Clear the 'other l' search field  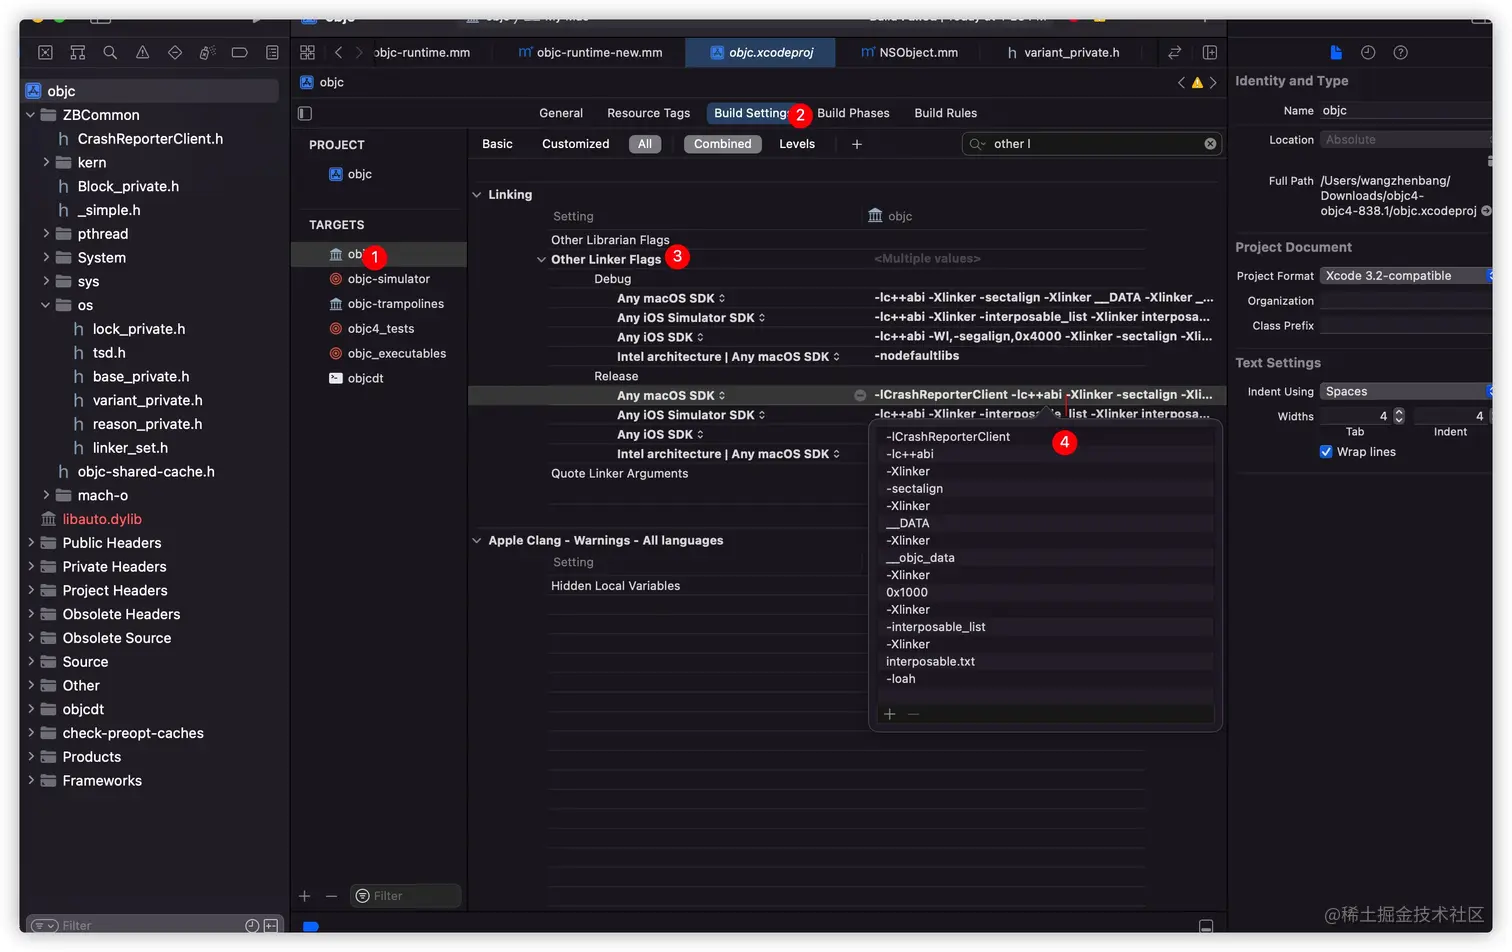1210,144
